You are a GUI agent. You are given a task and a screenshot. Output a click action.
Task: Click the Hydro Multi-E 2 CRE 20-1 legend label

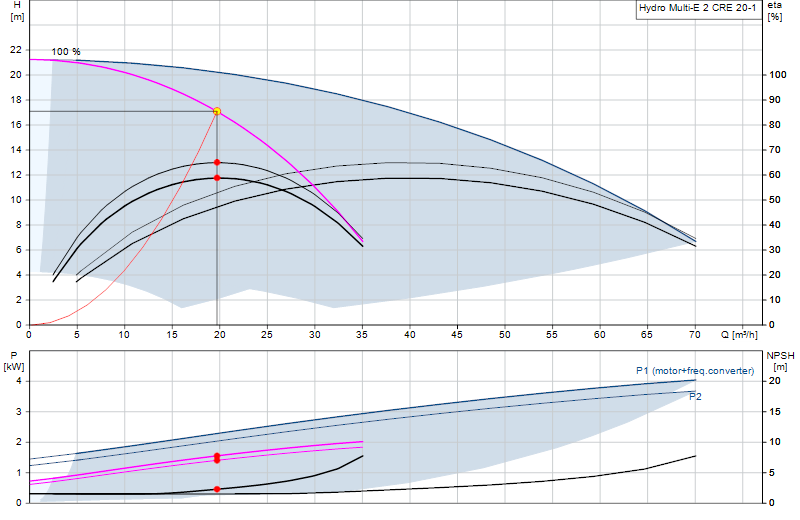(x=697, y=8)
